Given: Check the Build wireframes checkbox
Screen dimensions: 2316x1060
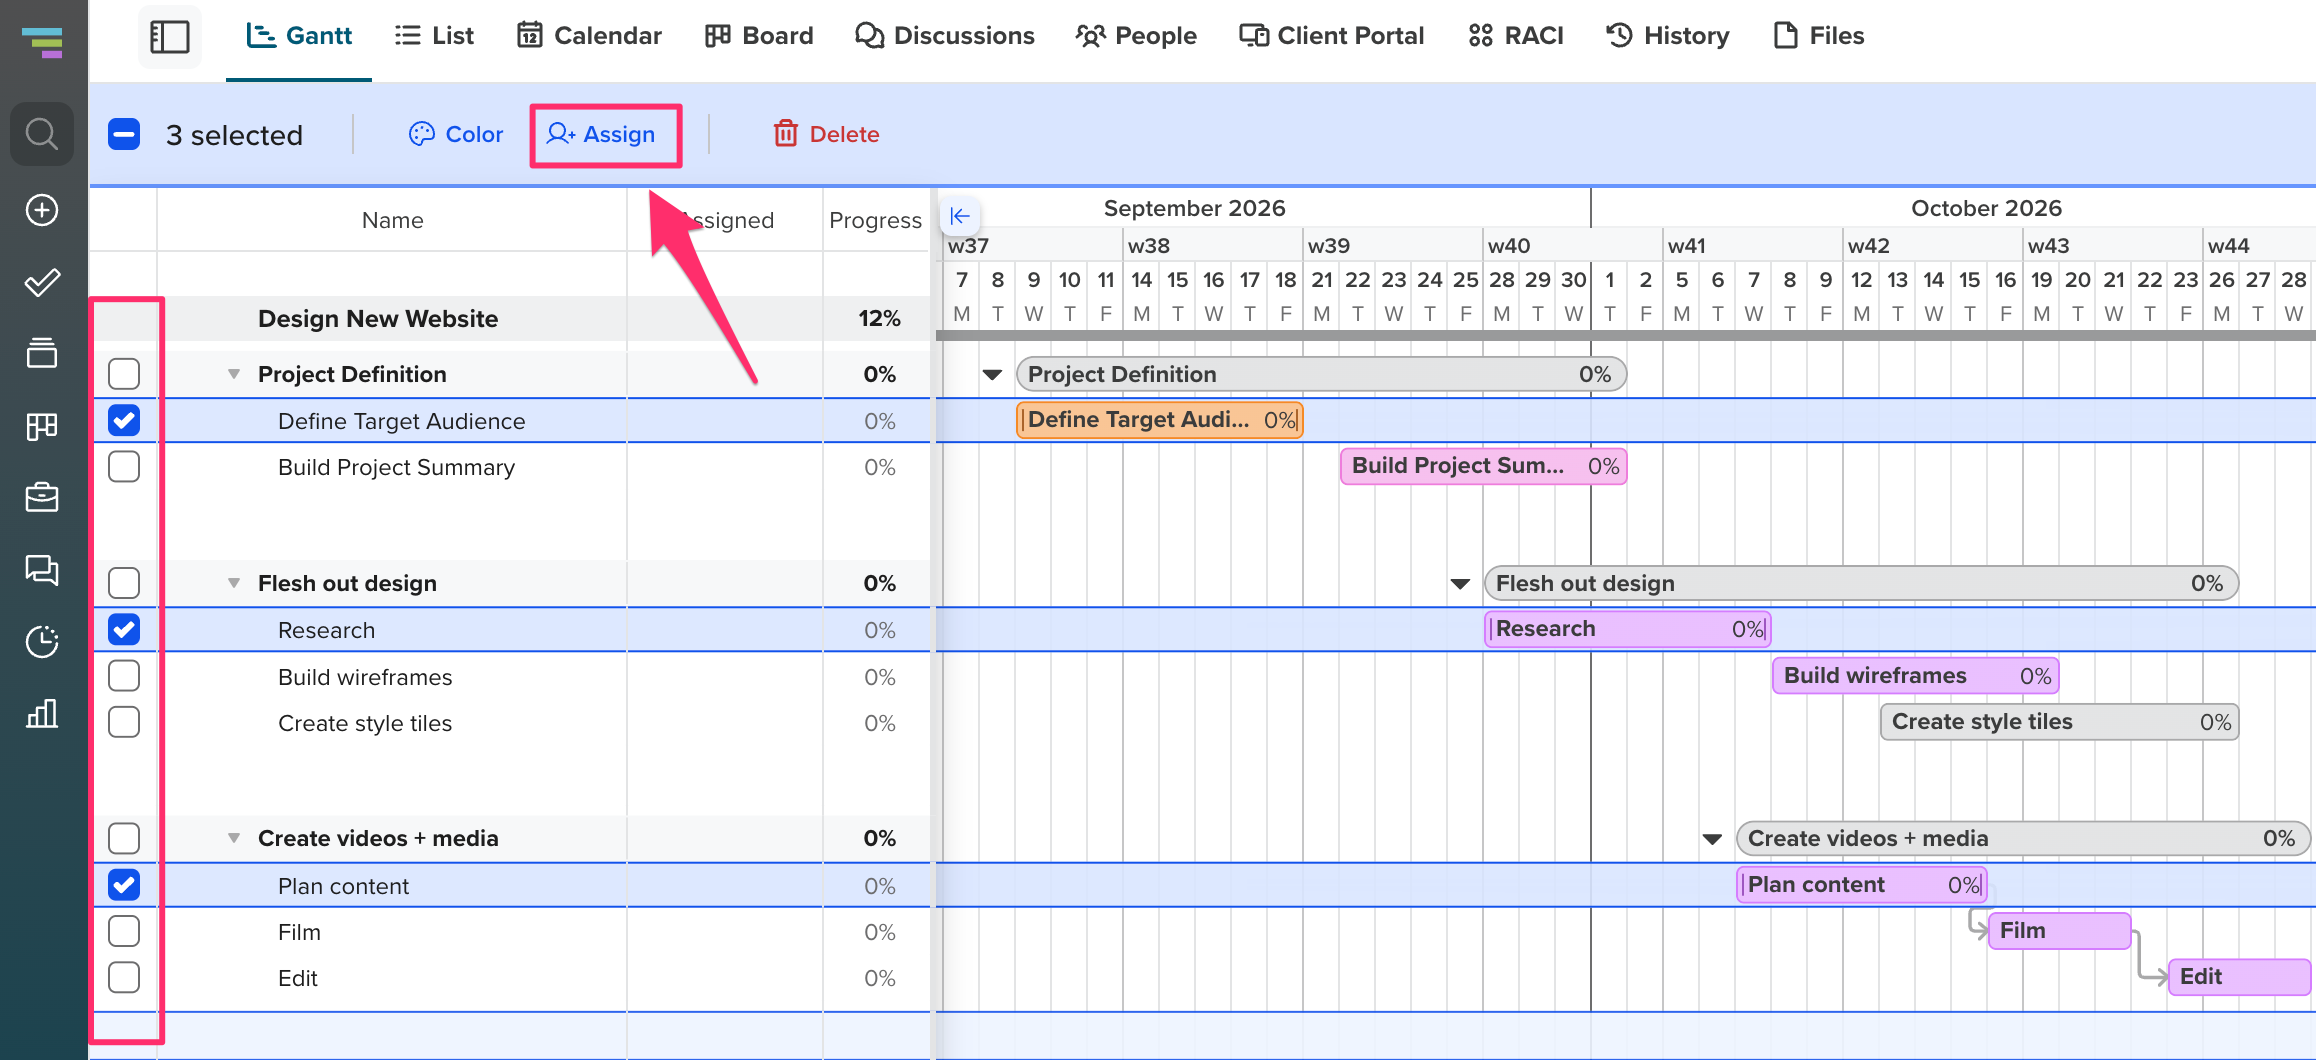Looking at the screenshot, I should [124, 676].
